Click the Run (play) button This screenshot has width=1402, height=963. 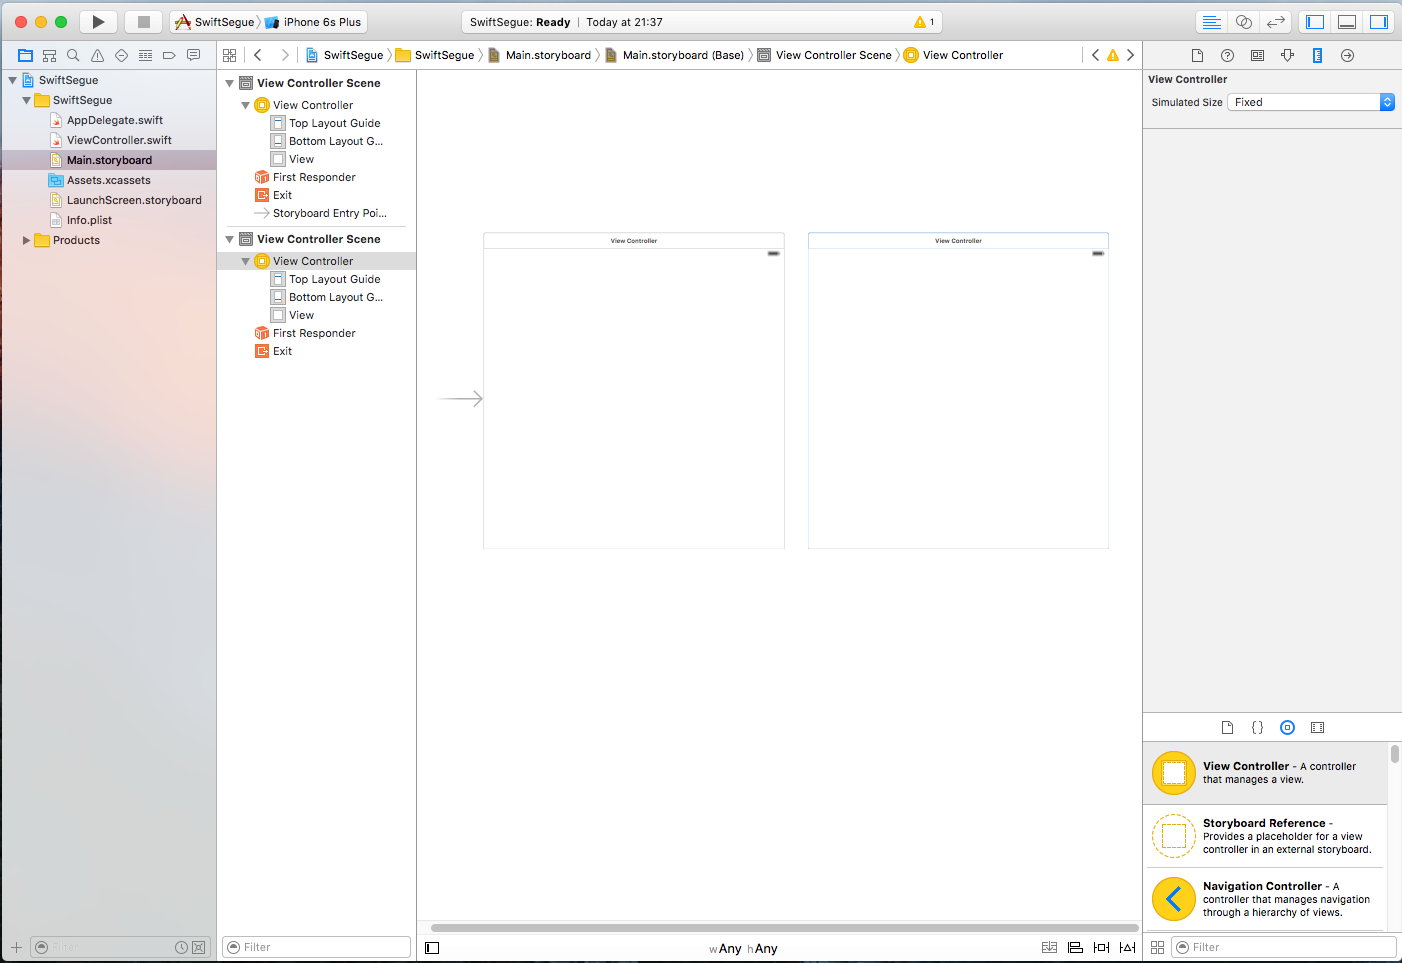pyautogui.click(x=98, y=22)
